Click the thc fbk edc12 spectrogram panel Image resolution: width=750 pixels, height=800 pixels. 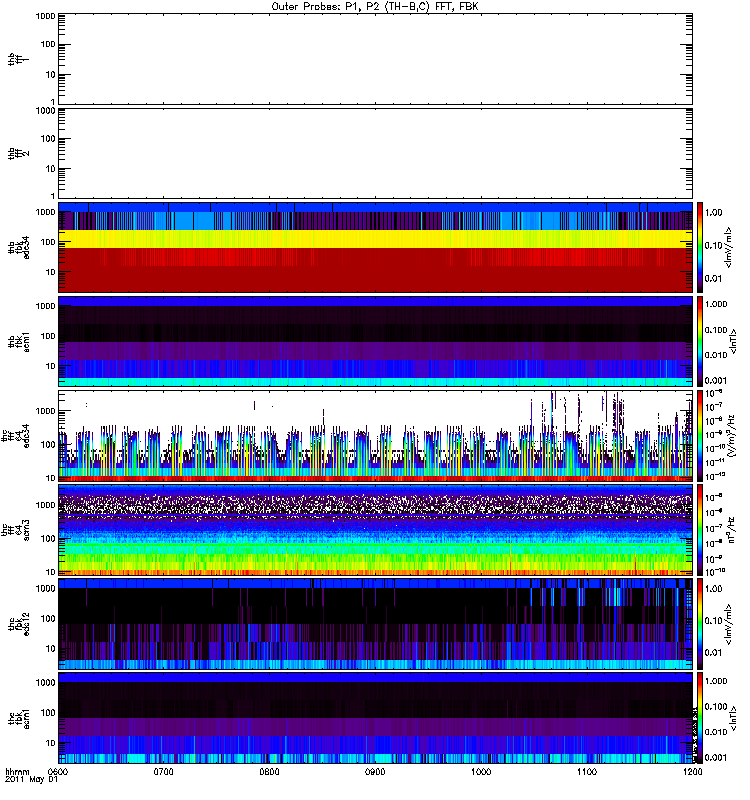(375, 623)
